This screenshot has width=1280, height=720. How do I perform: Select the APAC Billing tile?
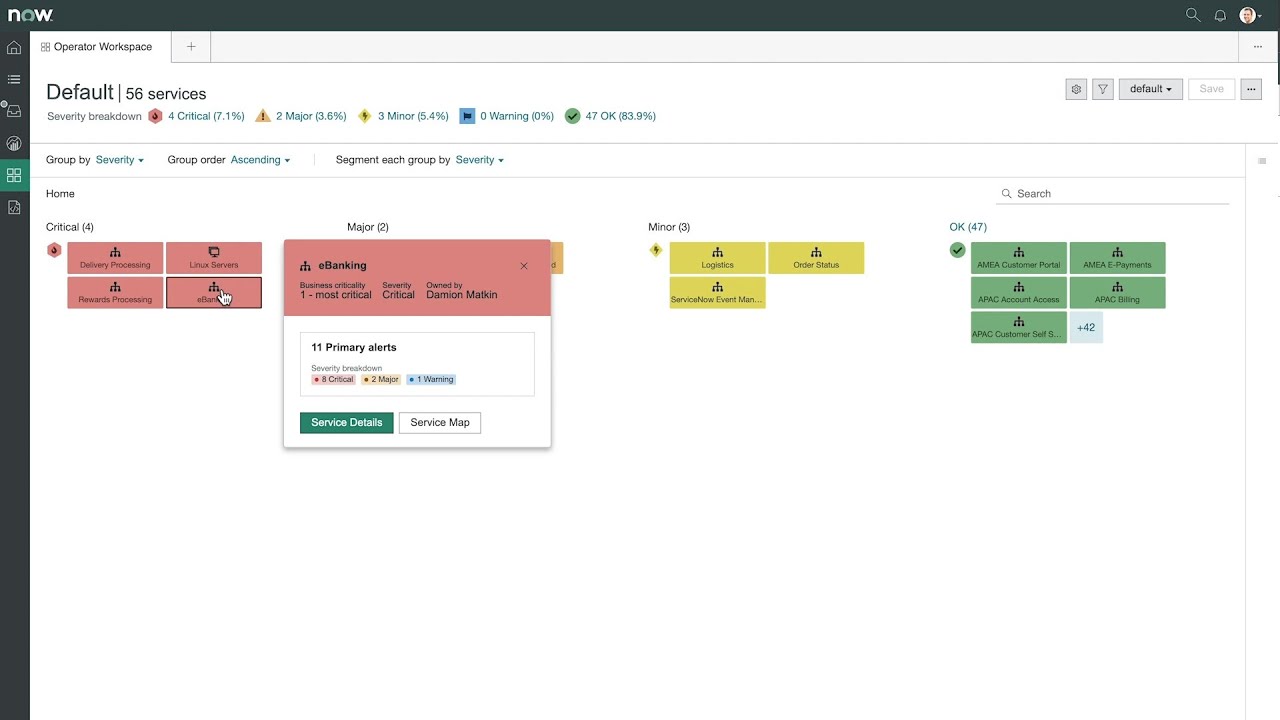(x=1118, y=292)
